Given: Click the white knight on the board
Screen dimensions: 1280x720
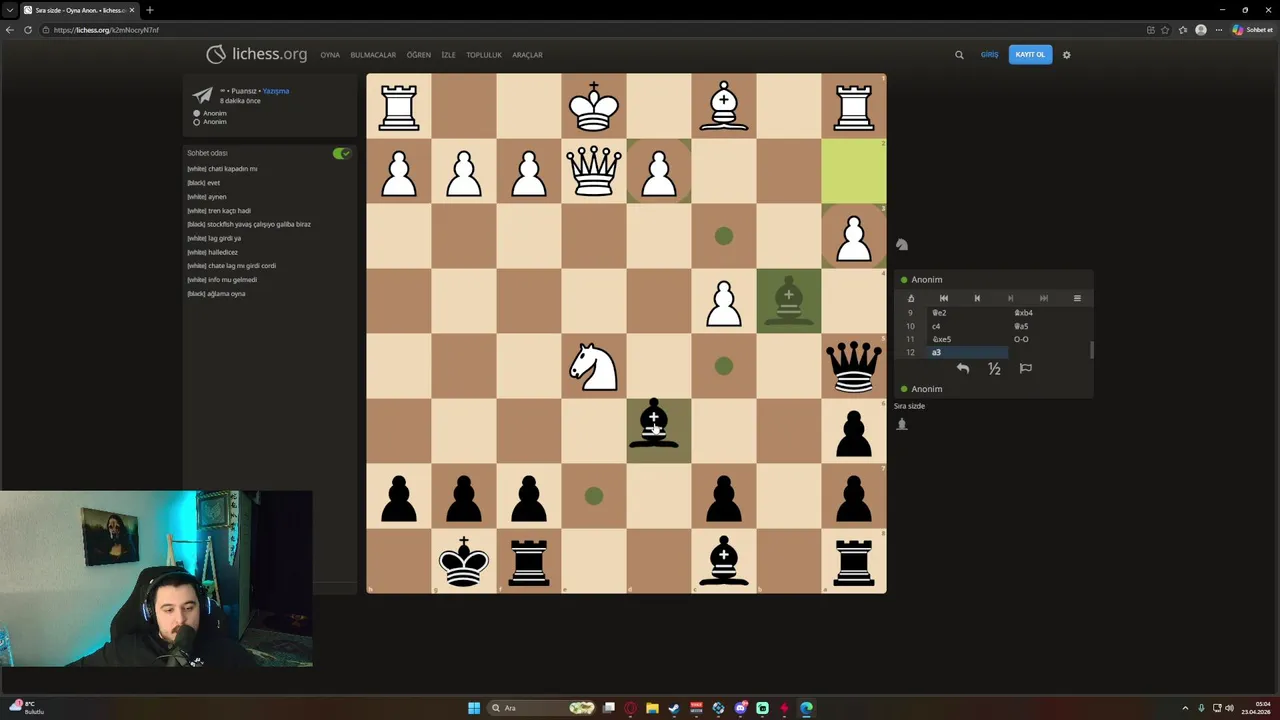Looking at the screenshot, I should coord(593,366).
